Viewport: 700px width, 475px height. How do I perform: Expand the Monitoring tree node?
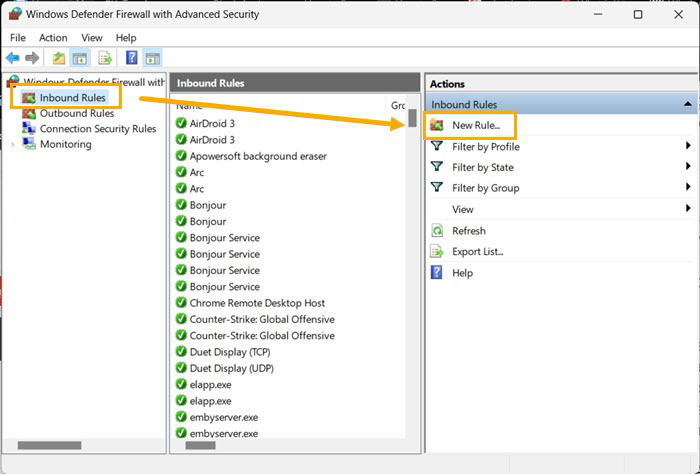13,144
